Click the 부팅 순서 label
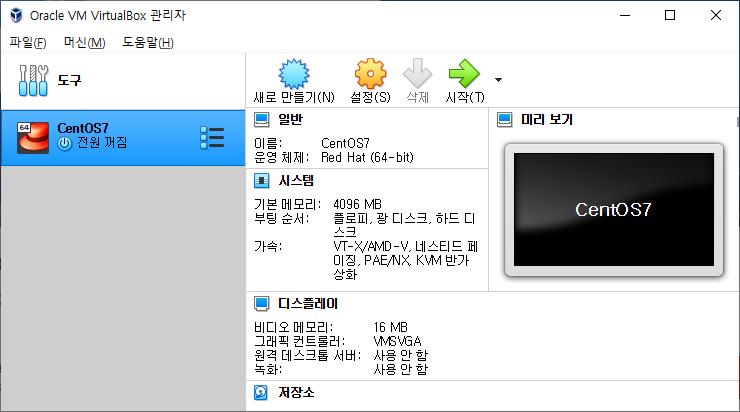 click(x=282, y=219)
